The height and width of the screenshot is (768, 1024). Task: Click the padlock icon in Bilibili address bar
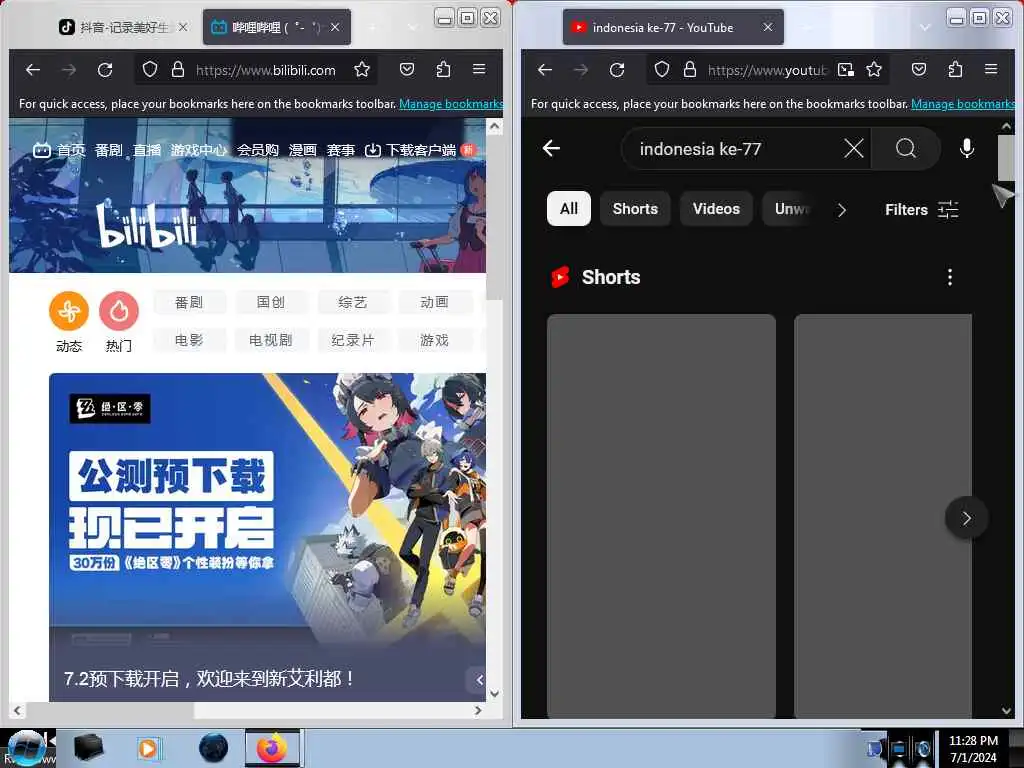(178, 69)
